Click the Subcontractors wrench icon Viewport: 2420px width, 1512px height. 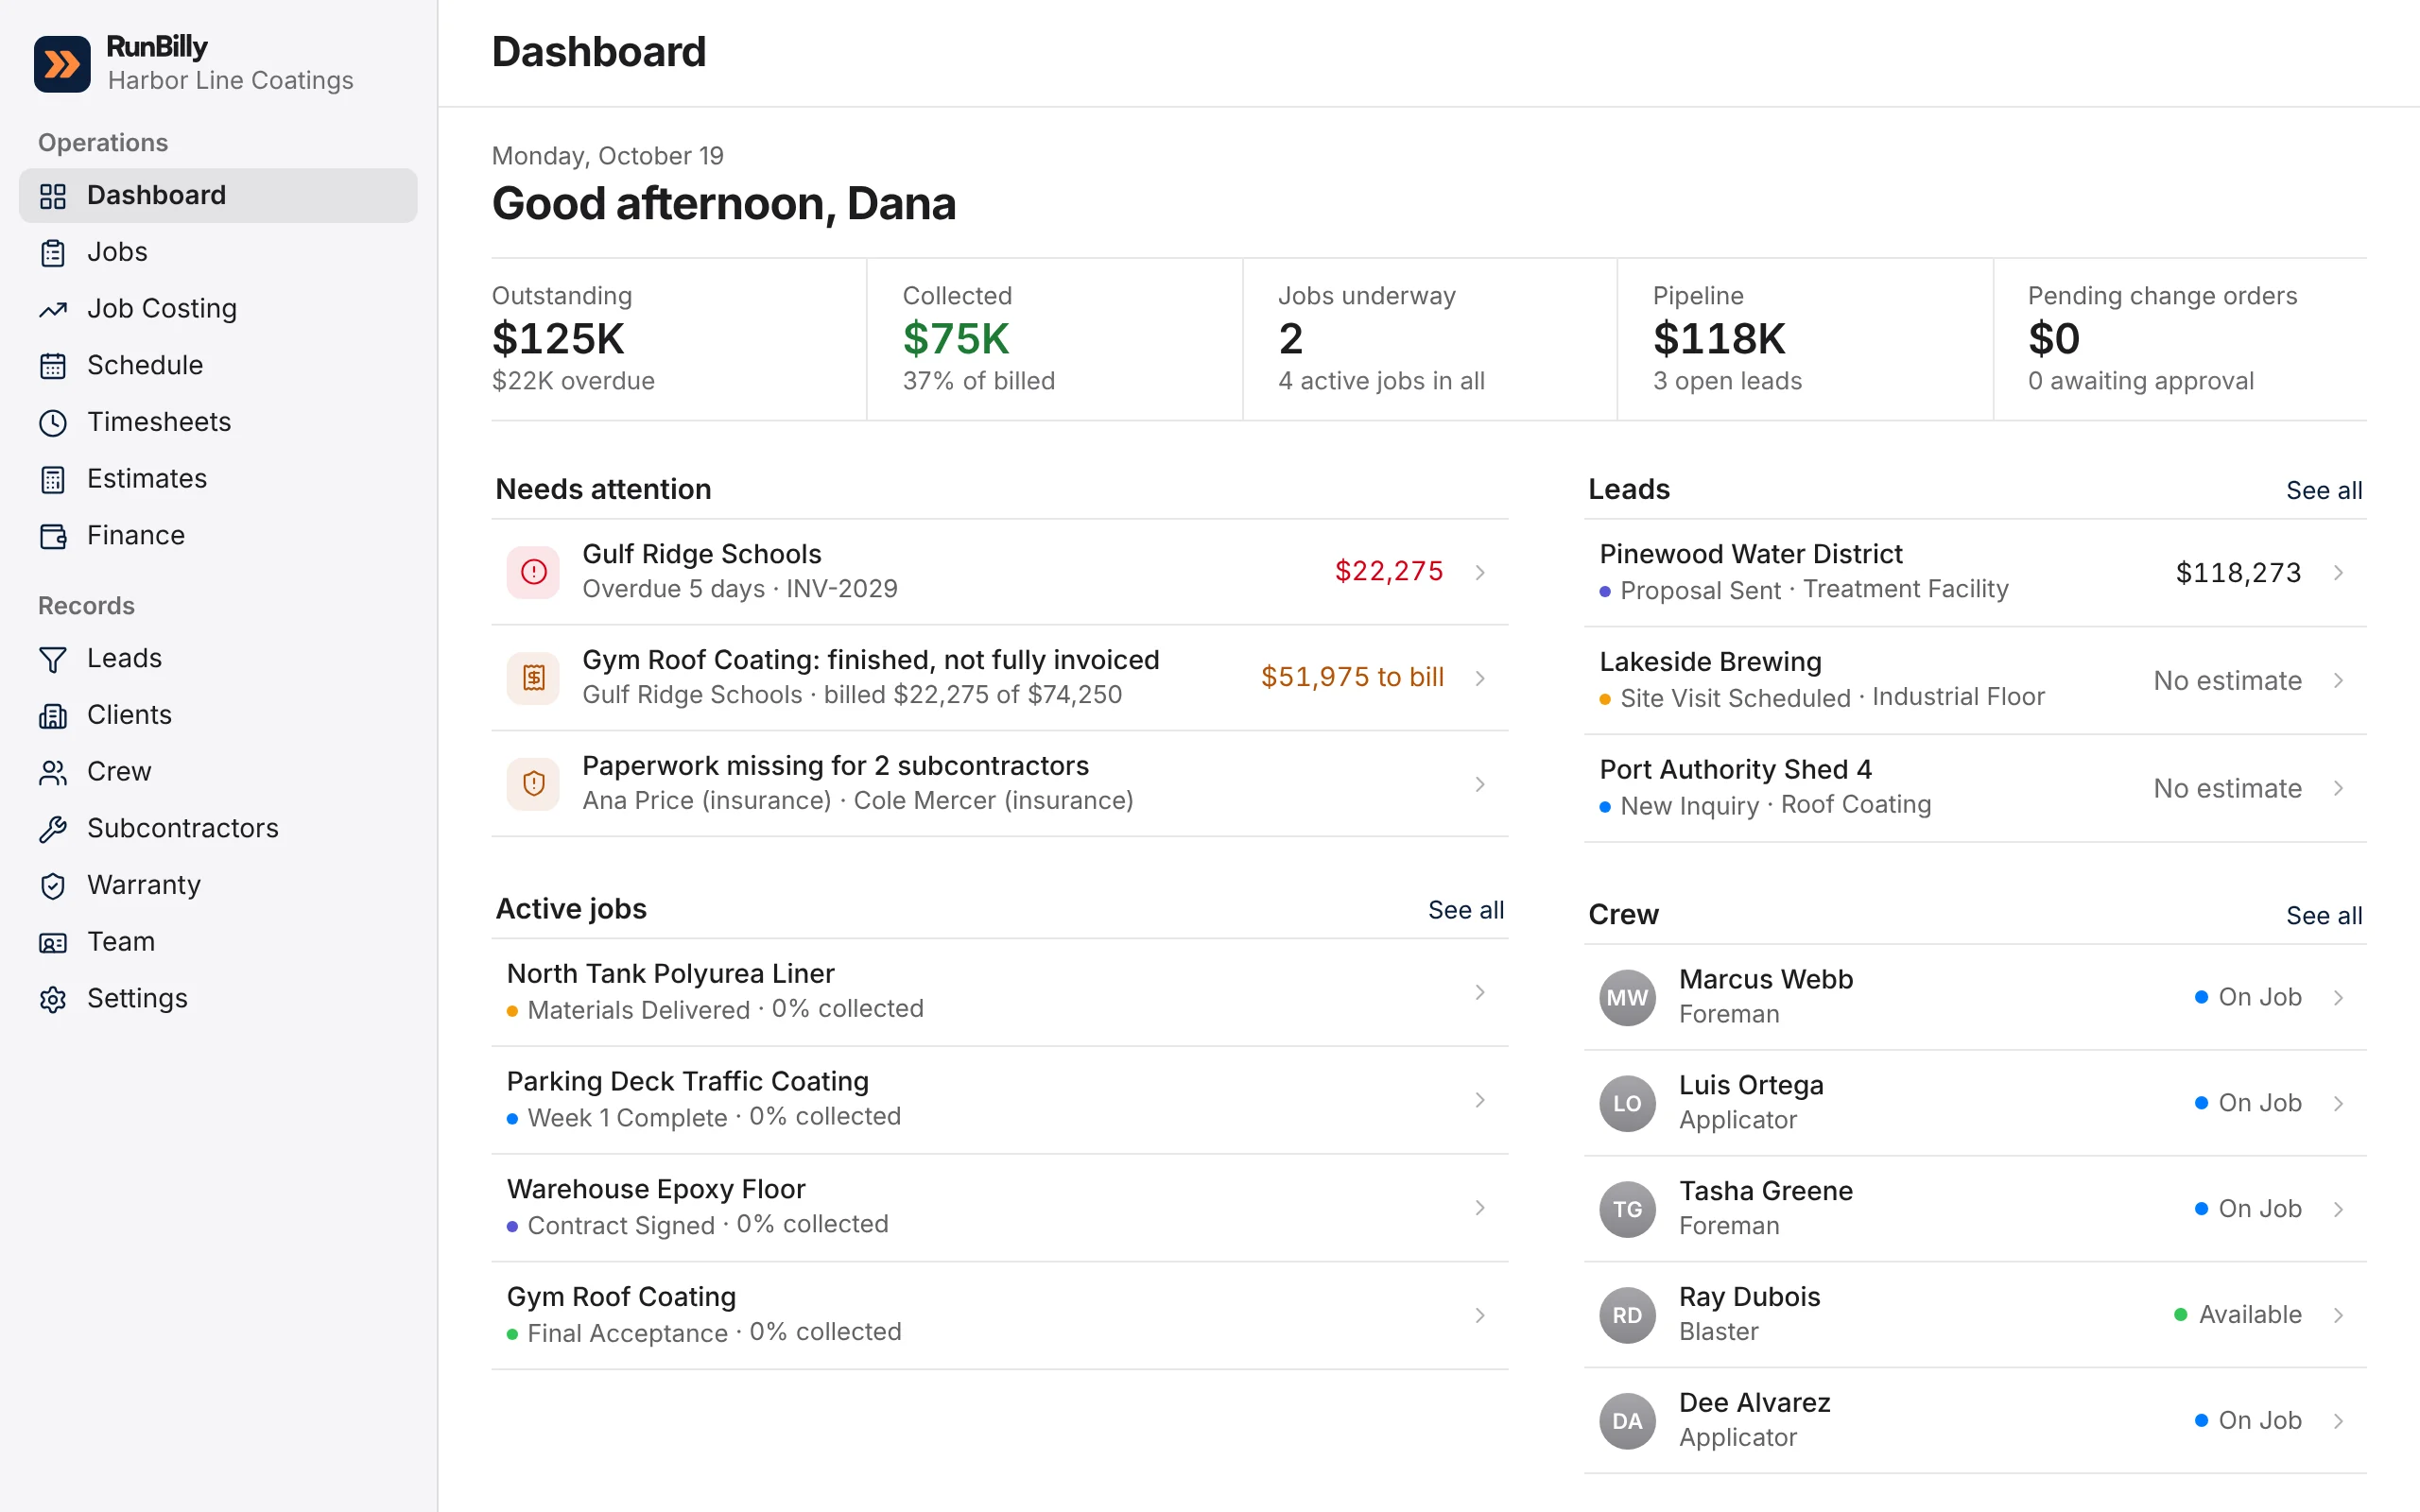(x=53, y=829)
